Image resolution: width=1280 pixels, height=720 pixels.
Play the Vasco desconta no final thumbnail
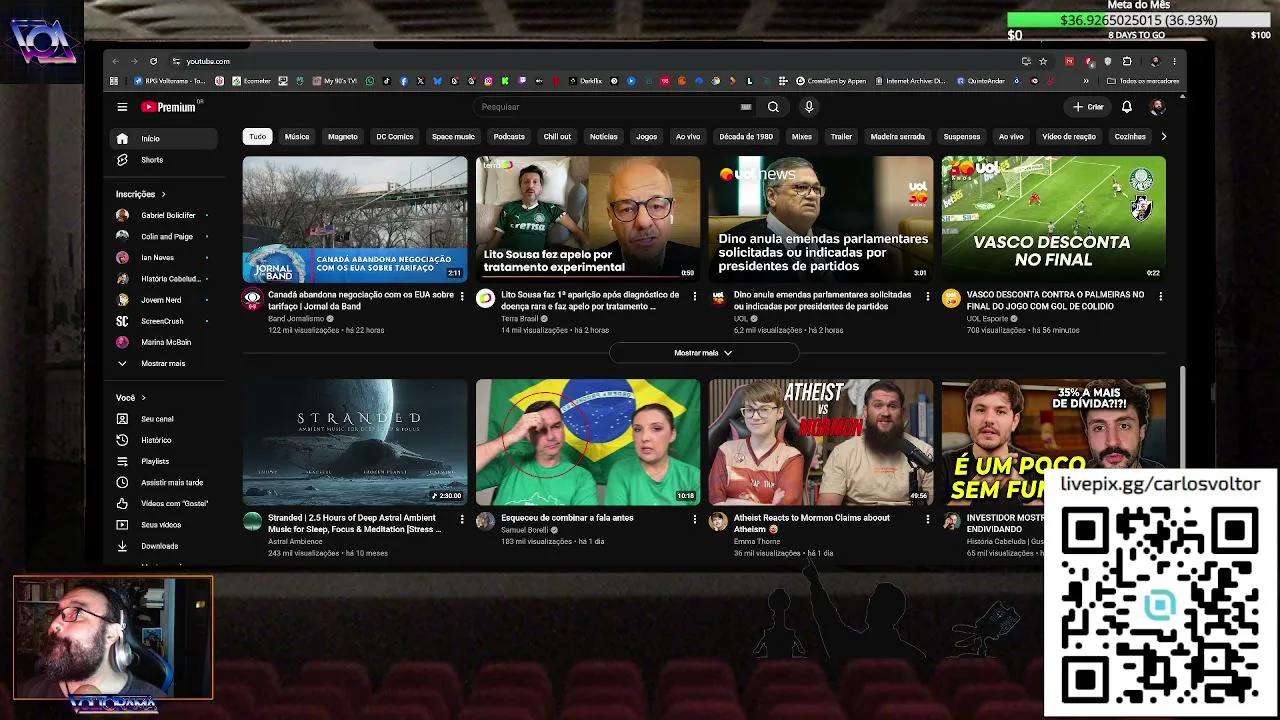click(1054, 219)
